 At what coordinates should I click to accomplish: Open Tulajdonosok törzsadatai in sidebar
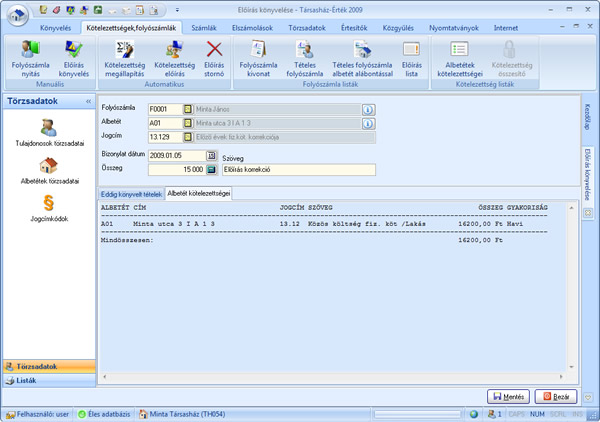(x=50, y=133)
